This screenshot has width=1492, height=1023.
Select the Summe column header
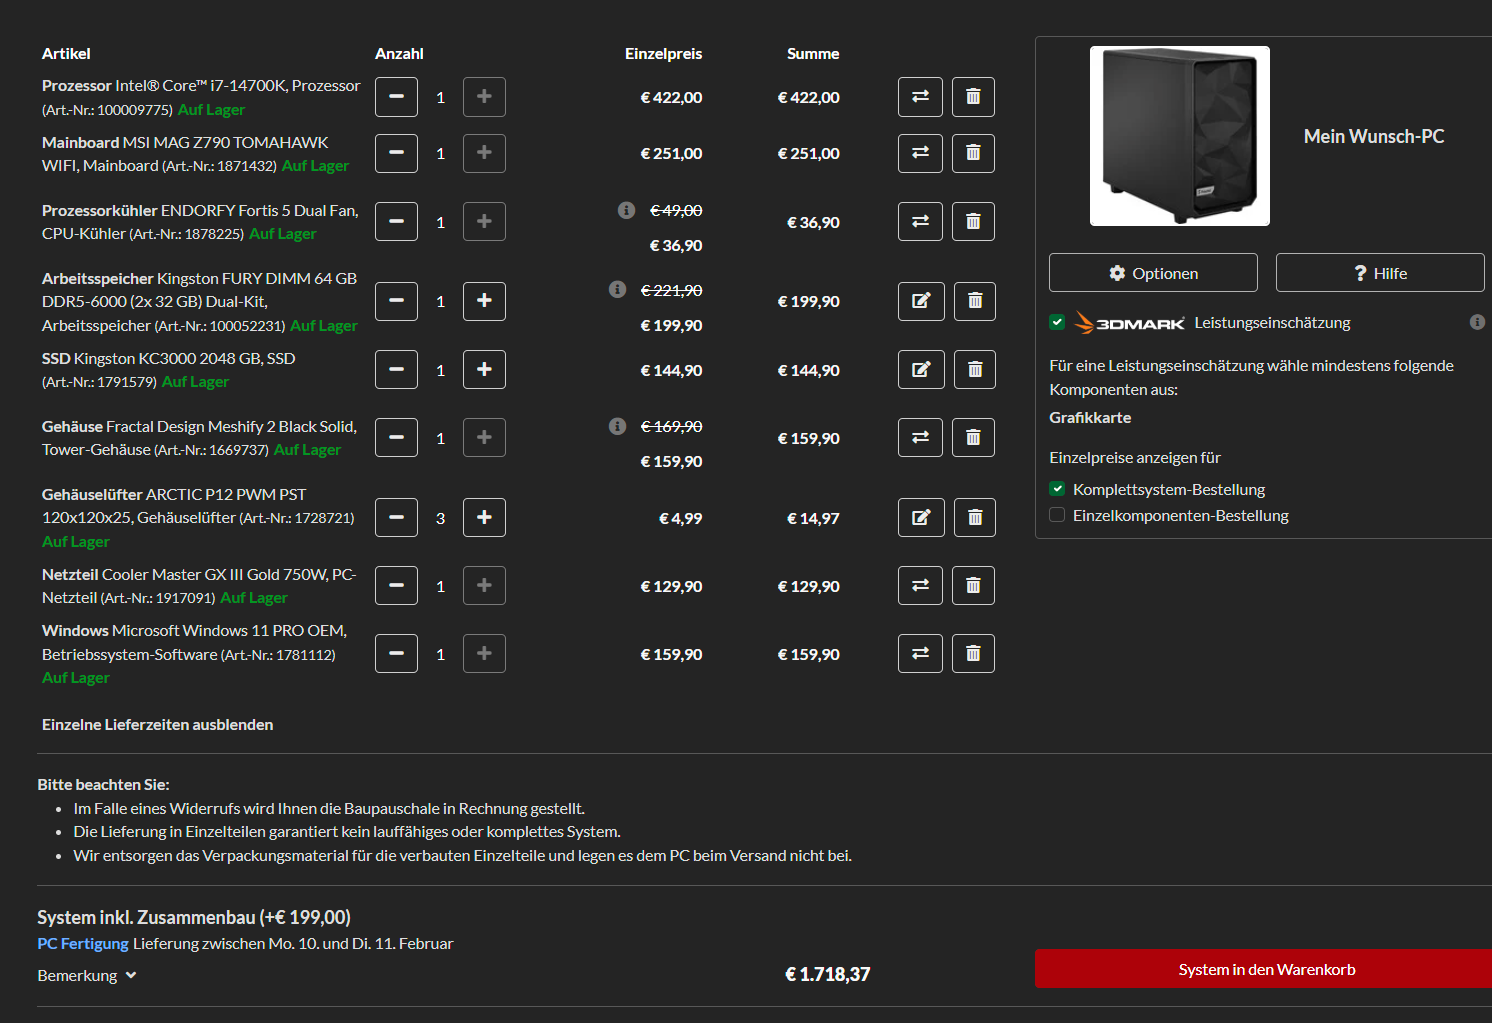813,53
